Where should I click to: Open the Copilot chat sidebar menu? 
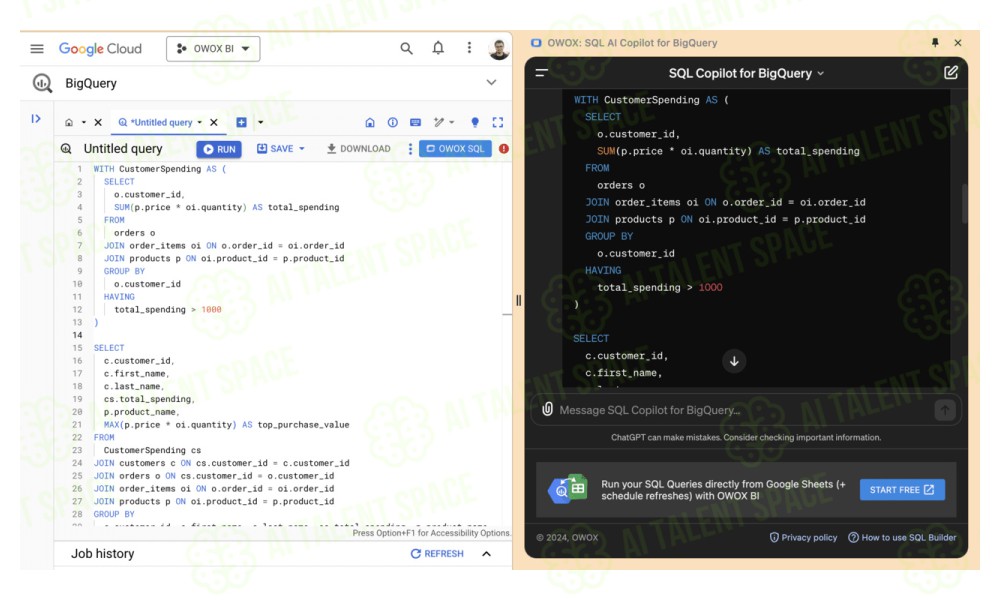(x=541, y=73)
